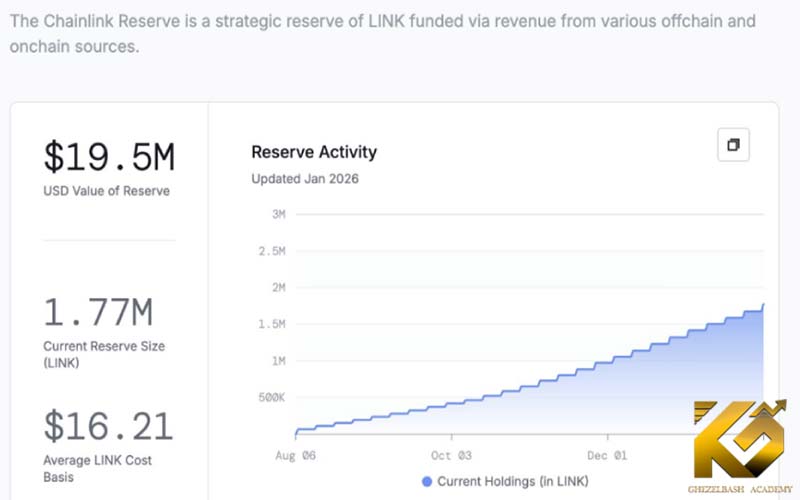Click the Aug 06 x-axis date label

[x=295, y=454]
